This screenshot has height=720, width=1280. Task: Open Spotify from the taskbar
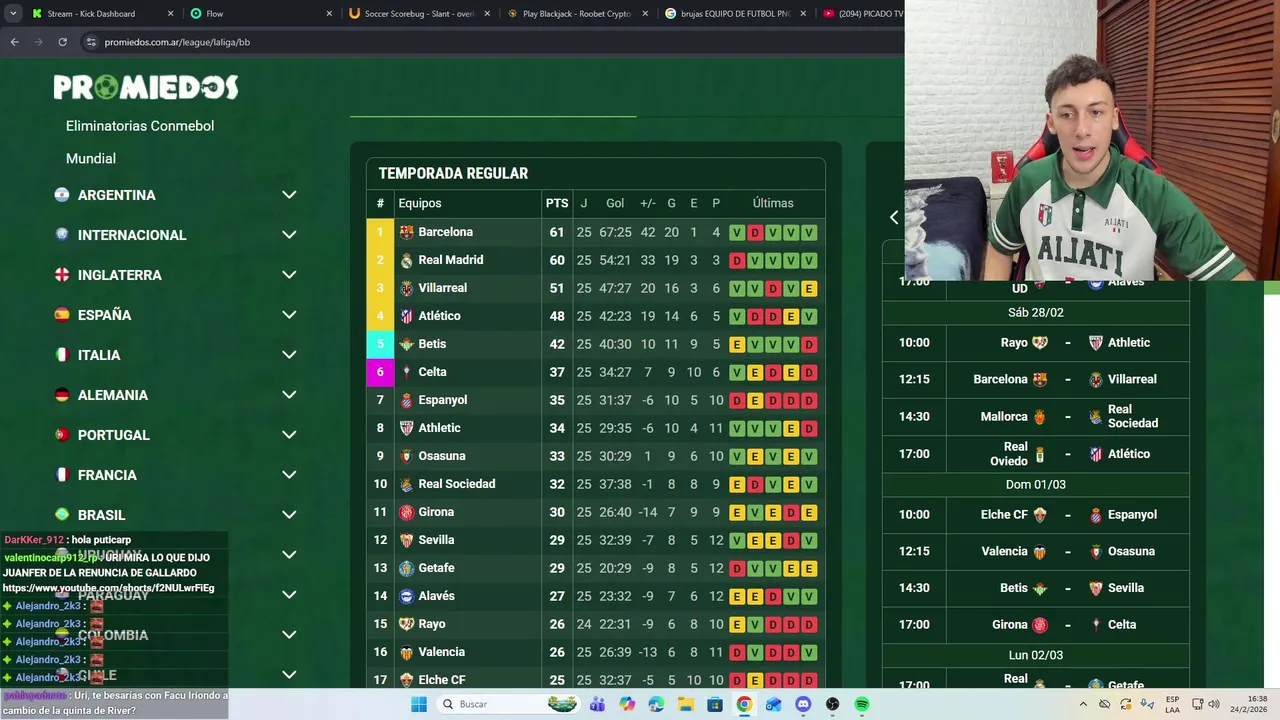click(x=862, y=704)
